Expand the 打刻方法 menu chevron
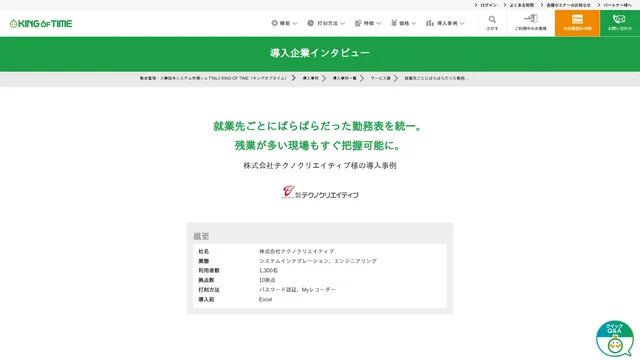 (x=343, y=24)
